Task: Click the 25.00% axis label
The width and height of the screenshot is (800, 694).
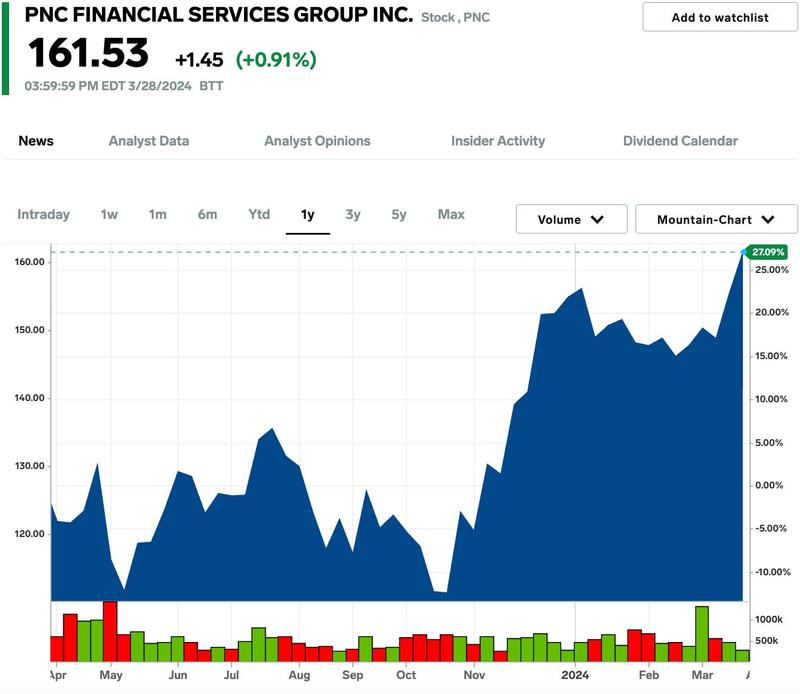Action: pos(771,269)
